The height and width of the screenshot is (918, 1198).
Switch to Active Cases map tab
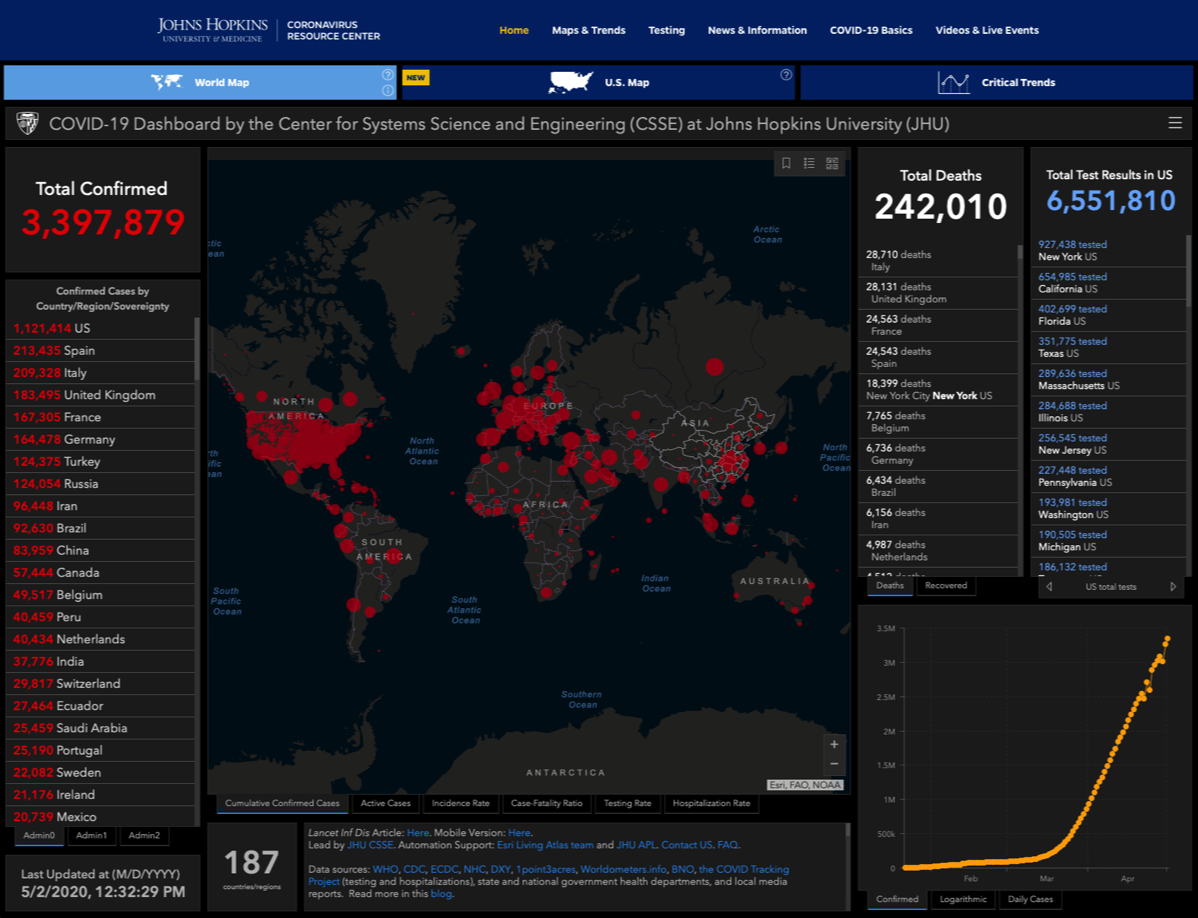coord(386,803)
